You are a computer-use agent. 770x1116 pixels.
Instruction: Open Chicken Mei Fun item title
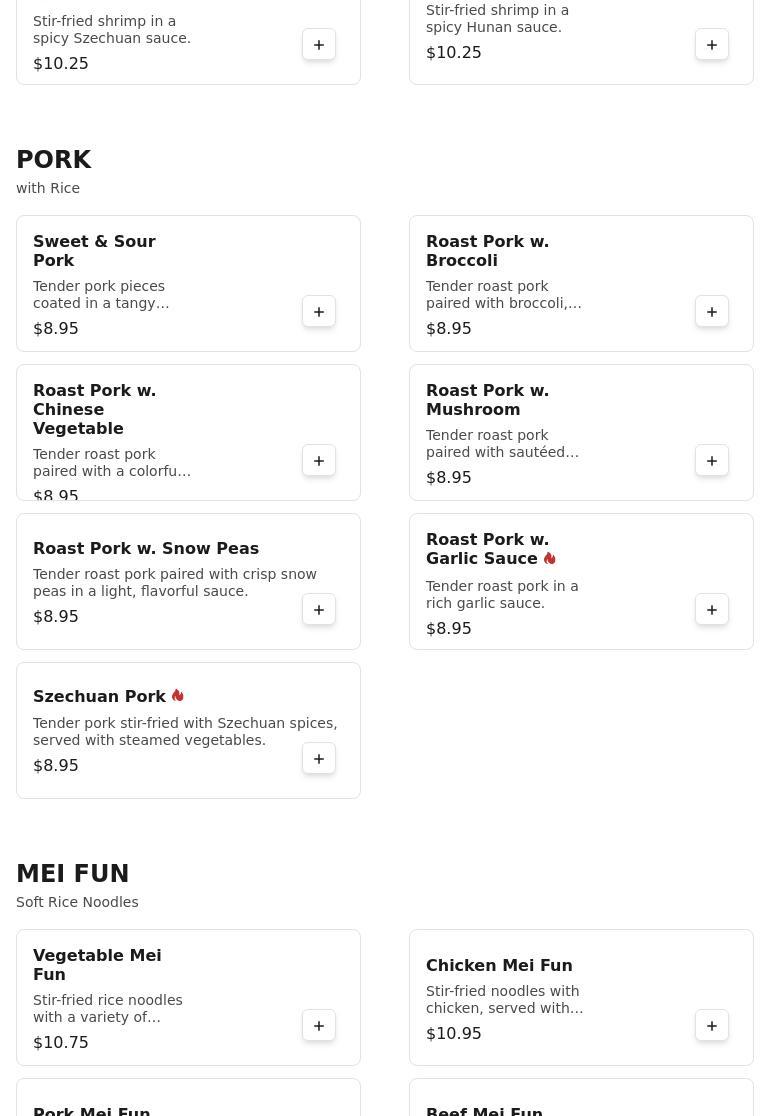click(499, 965)
